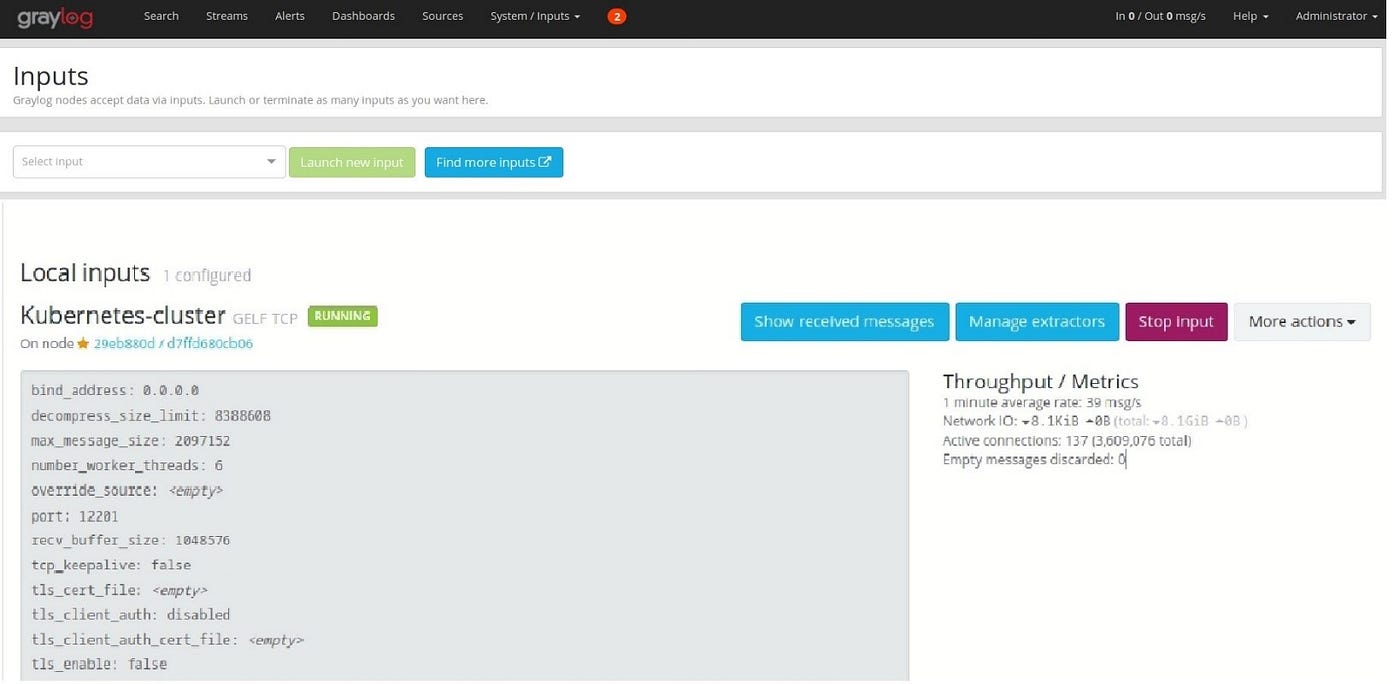Click the 'tls_client_auth_cert_file: <empty>' line
This screenshot has width=1400, height=684.
pos(167,640)
